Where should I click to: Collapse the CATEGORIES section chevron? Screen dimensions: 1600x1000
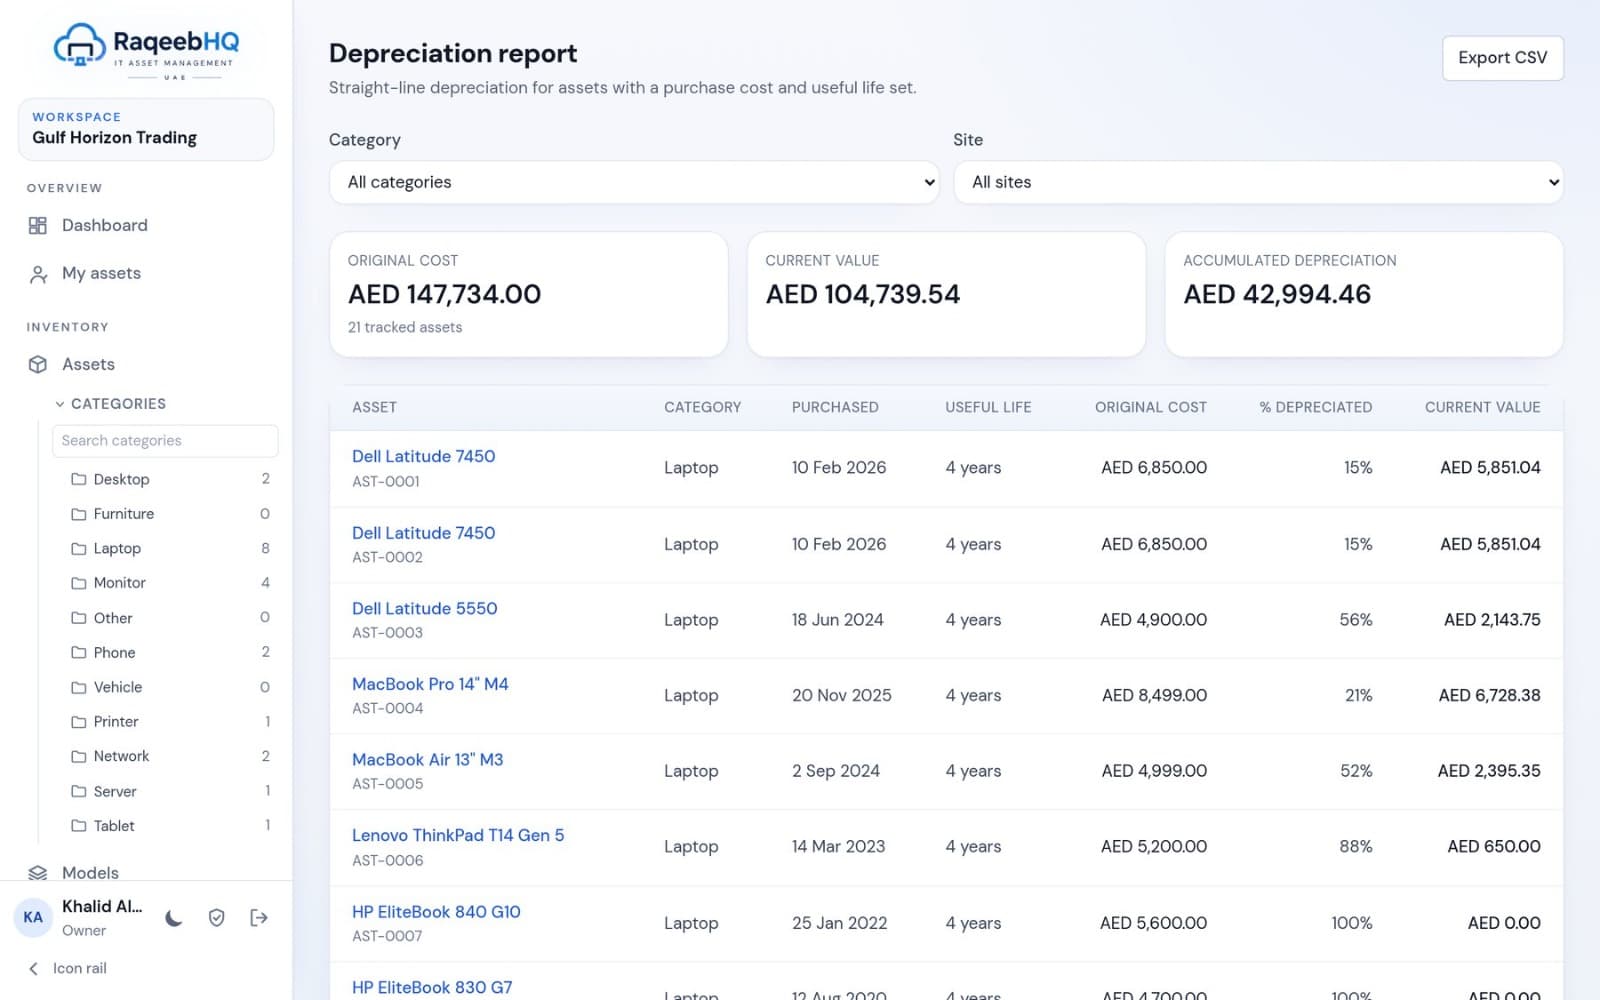(x=60, y=404)
